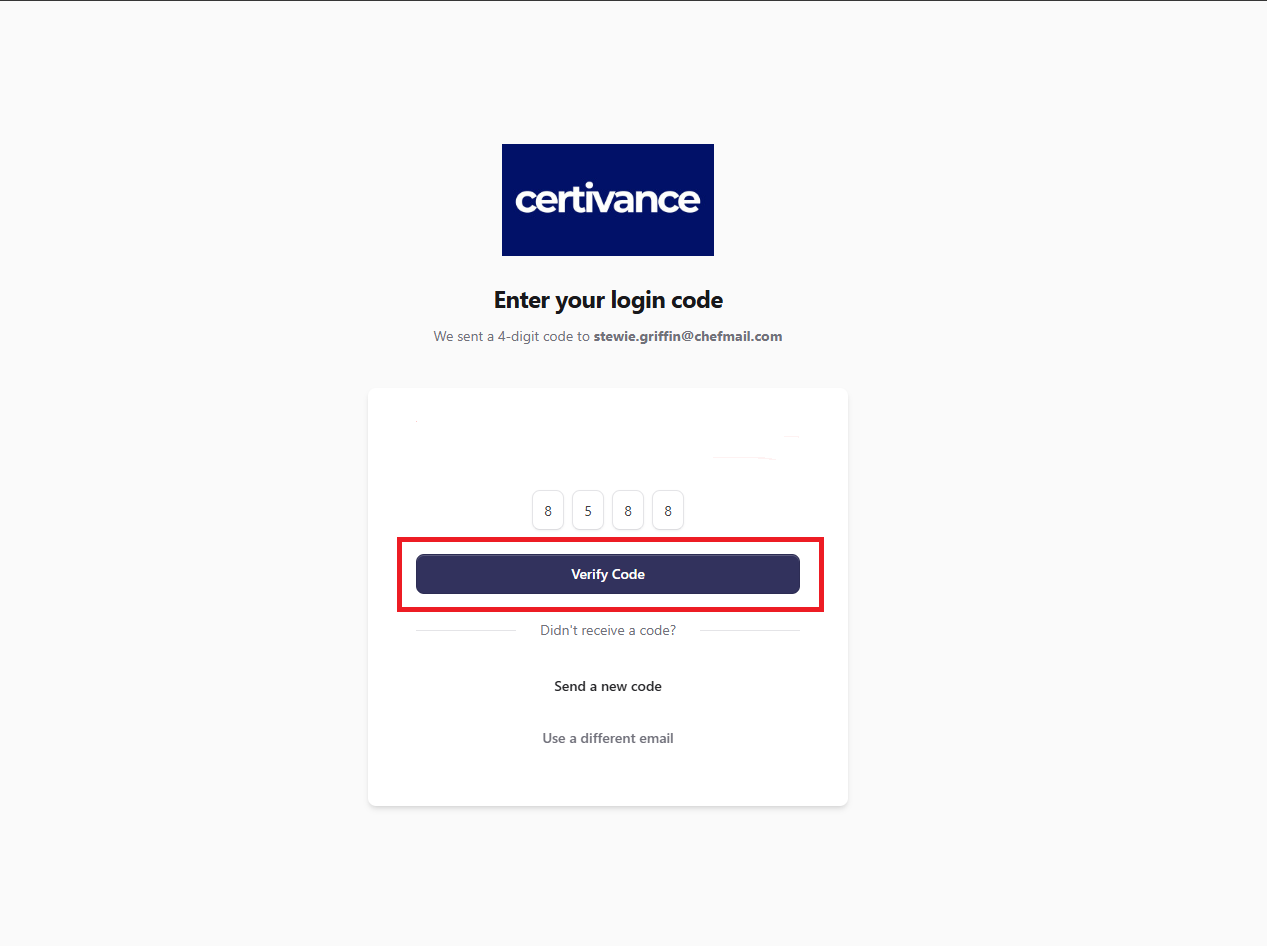Click the Didn't receive a code? text
Screen dimensions: 1267x946
pos(608,630)
